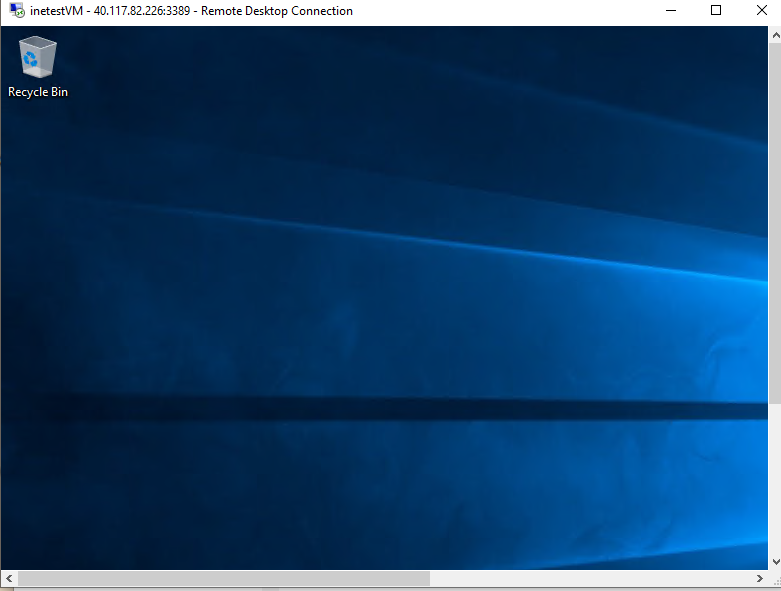The image size is (781, 591).
Task: Click the horizontal scrollbar left arrow
Action: [x=8, y=579]
